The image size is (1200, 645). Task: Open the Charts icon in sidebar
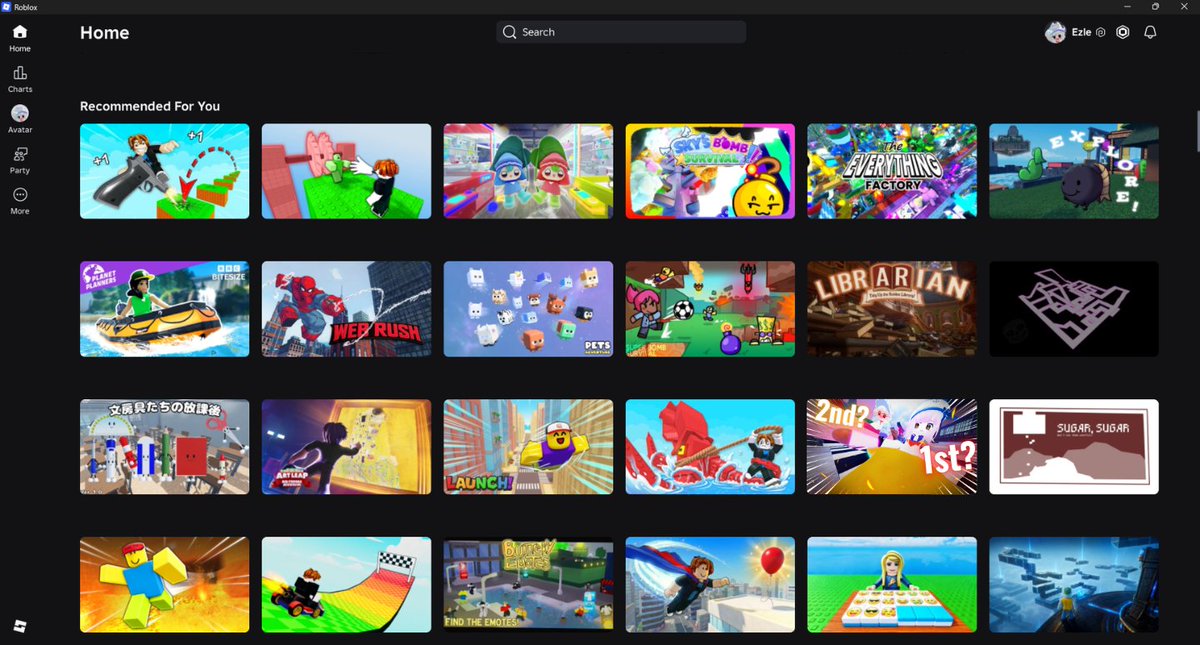(20, 73)
